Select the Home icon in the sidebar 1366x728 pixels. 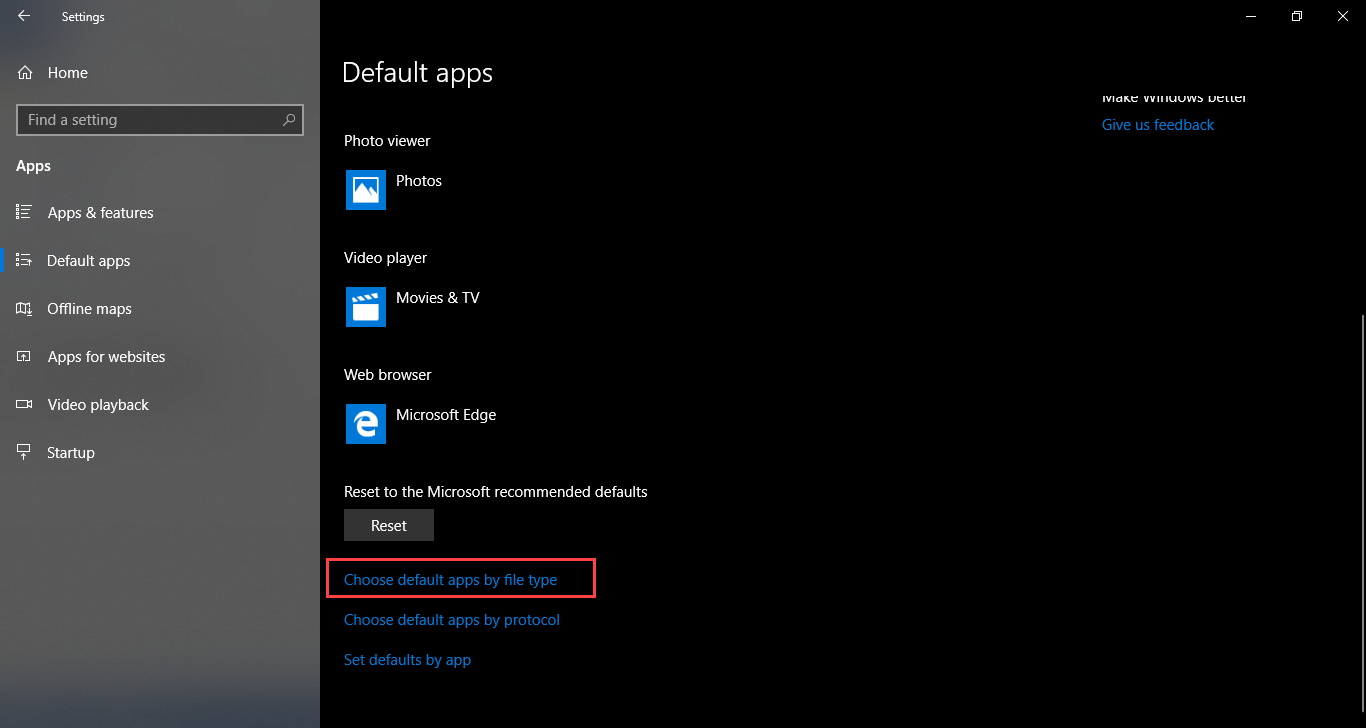[x=23, y=72]
